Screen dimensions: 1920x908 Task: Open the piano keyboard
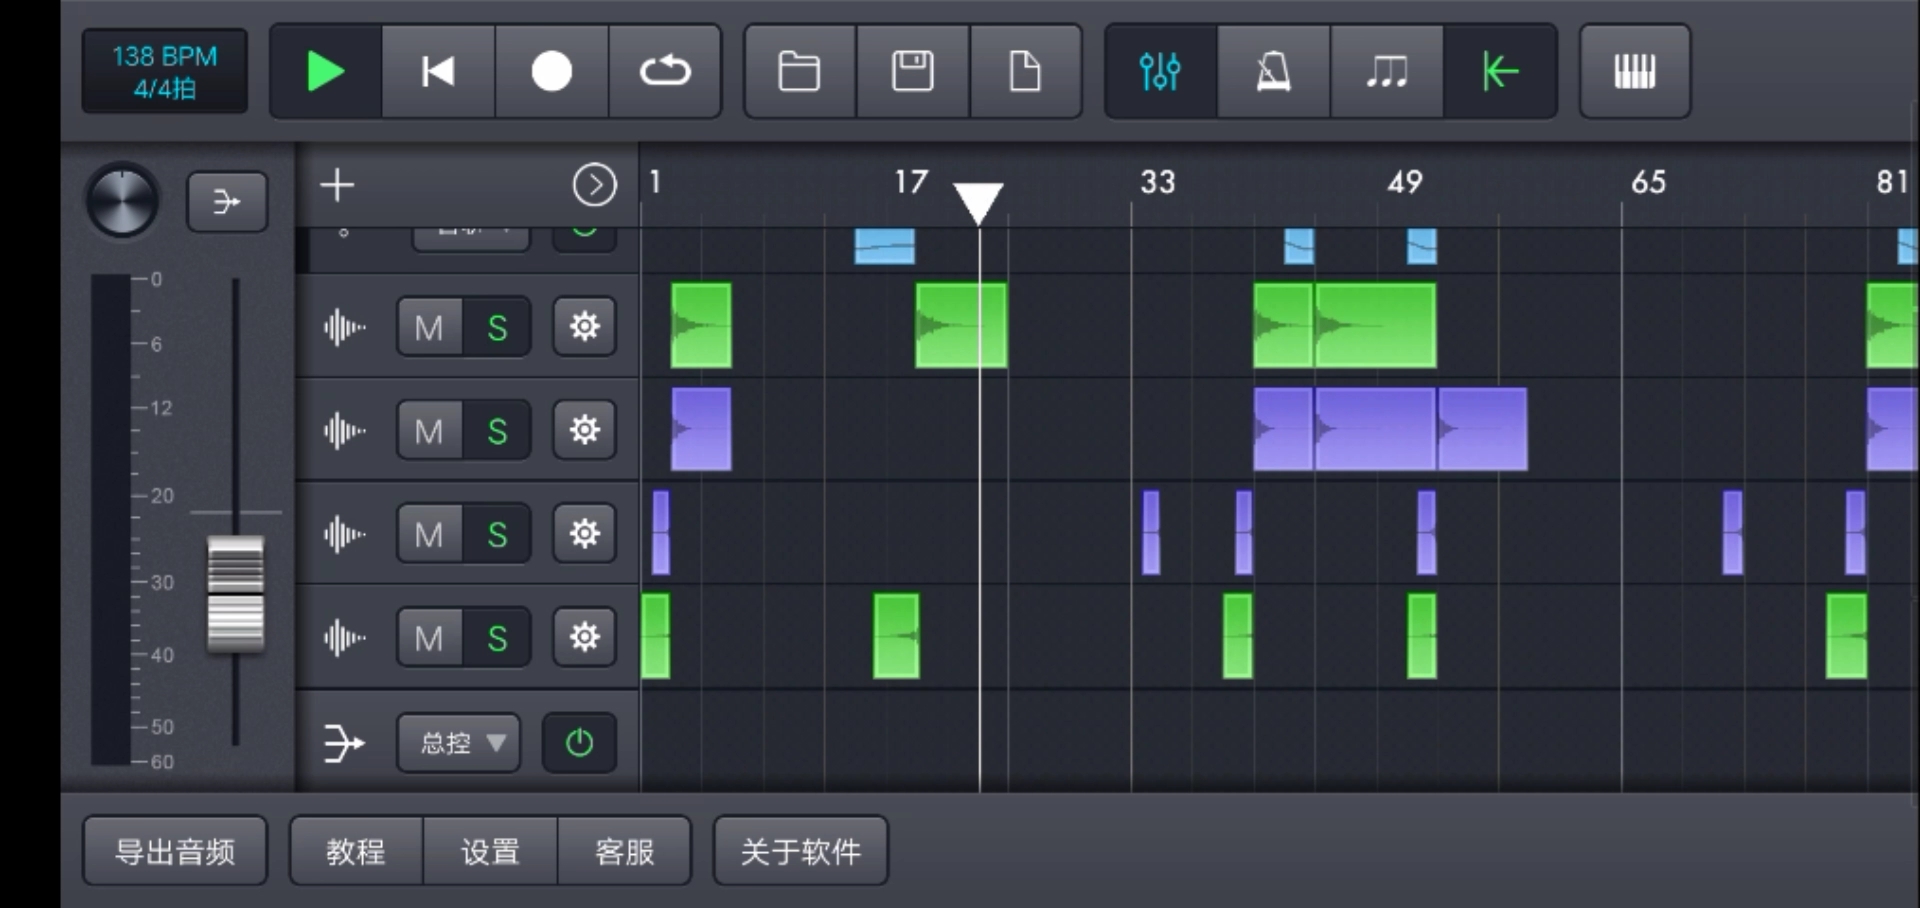(x=1635, y=72)
